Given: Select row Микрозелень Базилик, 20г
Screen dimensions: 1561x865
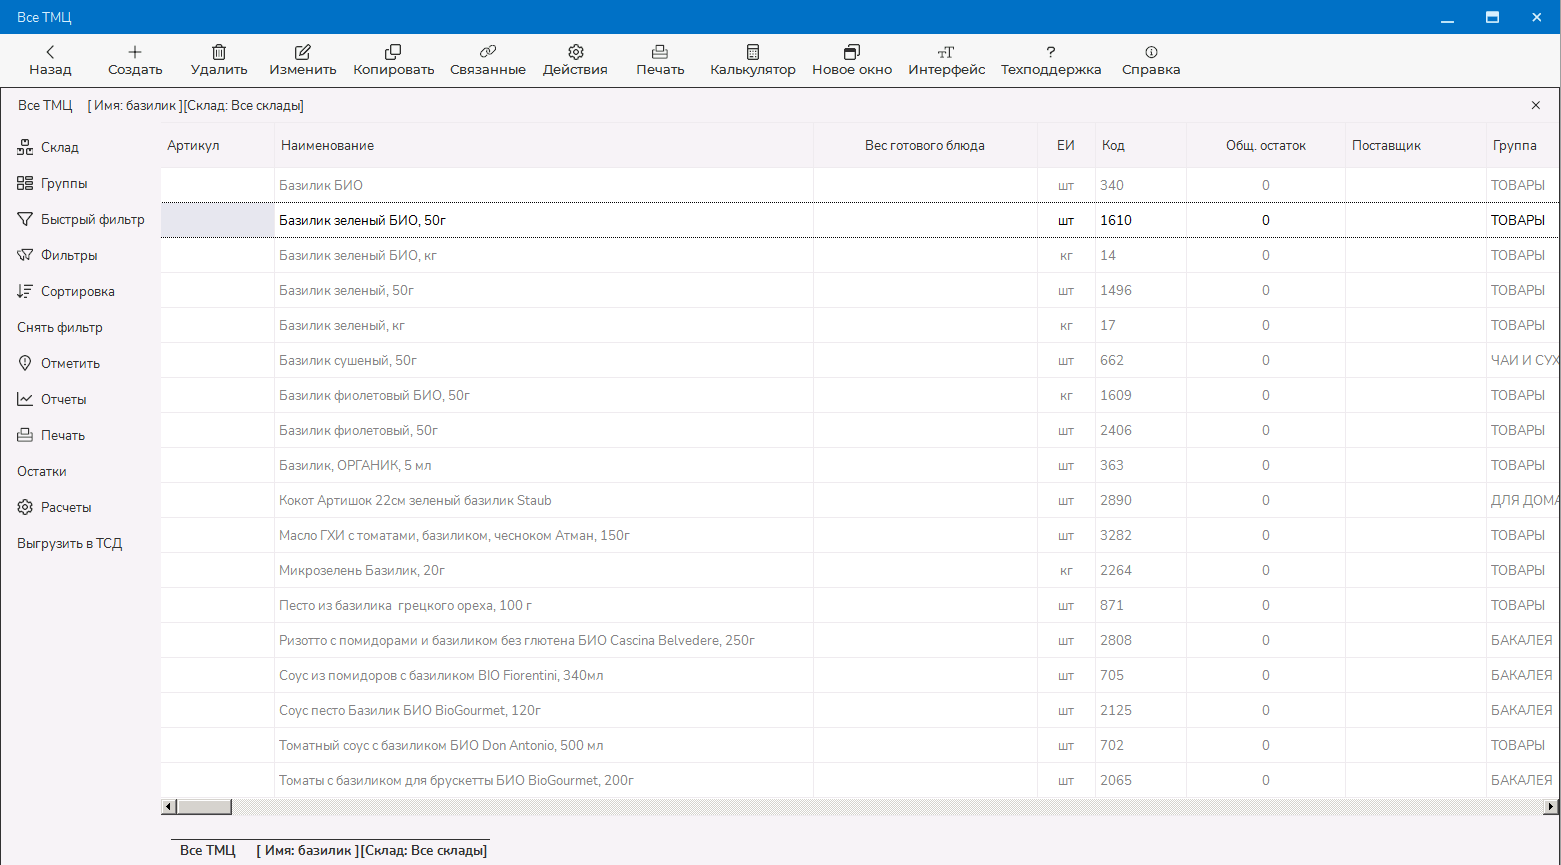Looking at the screenshot, I should tap(860, 570).
